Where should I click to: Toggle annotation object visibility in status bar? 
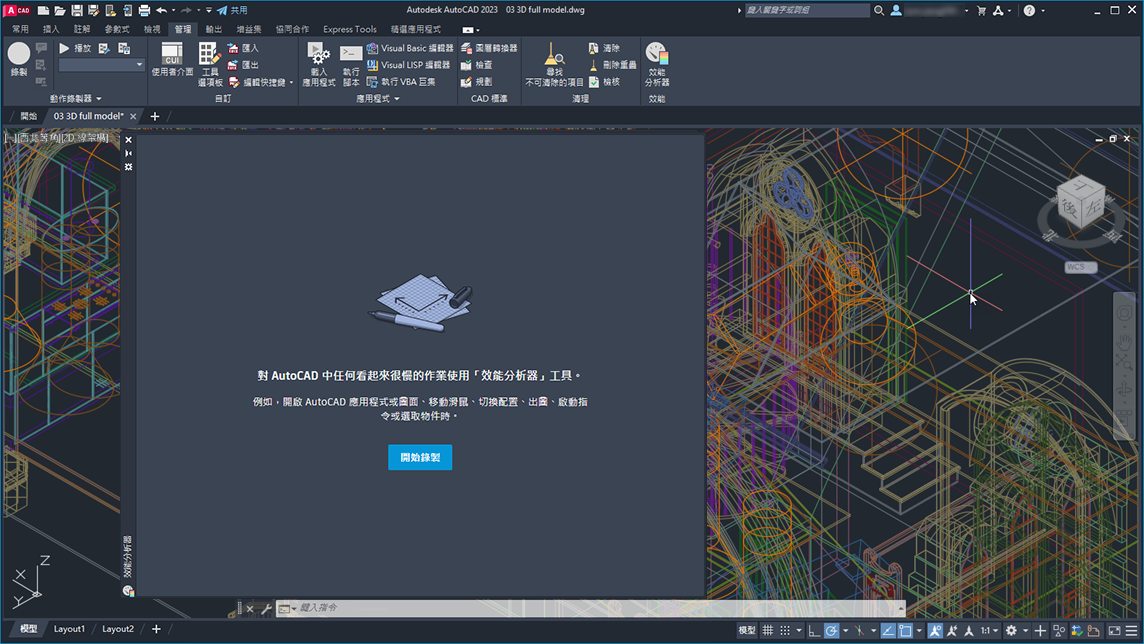[x=935, y=630]
